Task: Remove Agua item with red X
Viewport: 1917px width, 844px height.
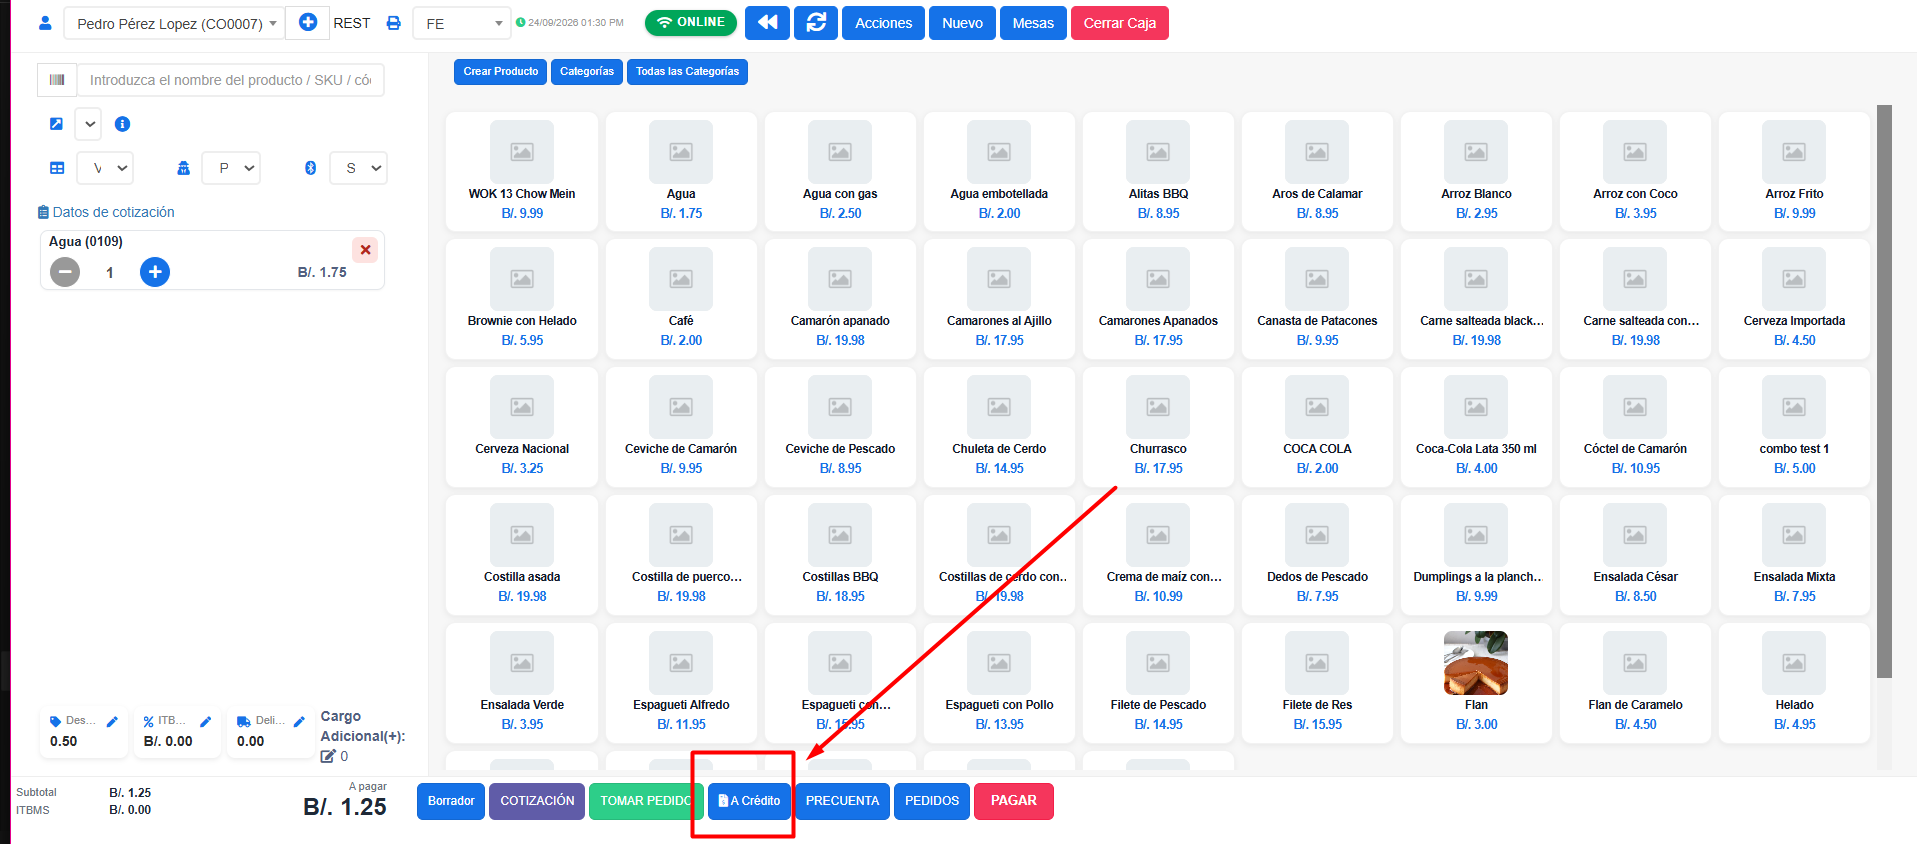Action: 365,250
